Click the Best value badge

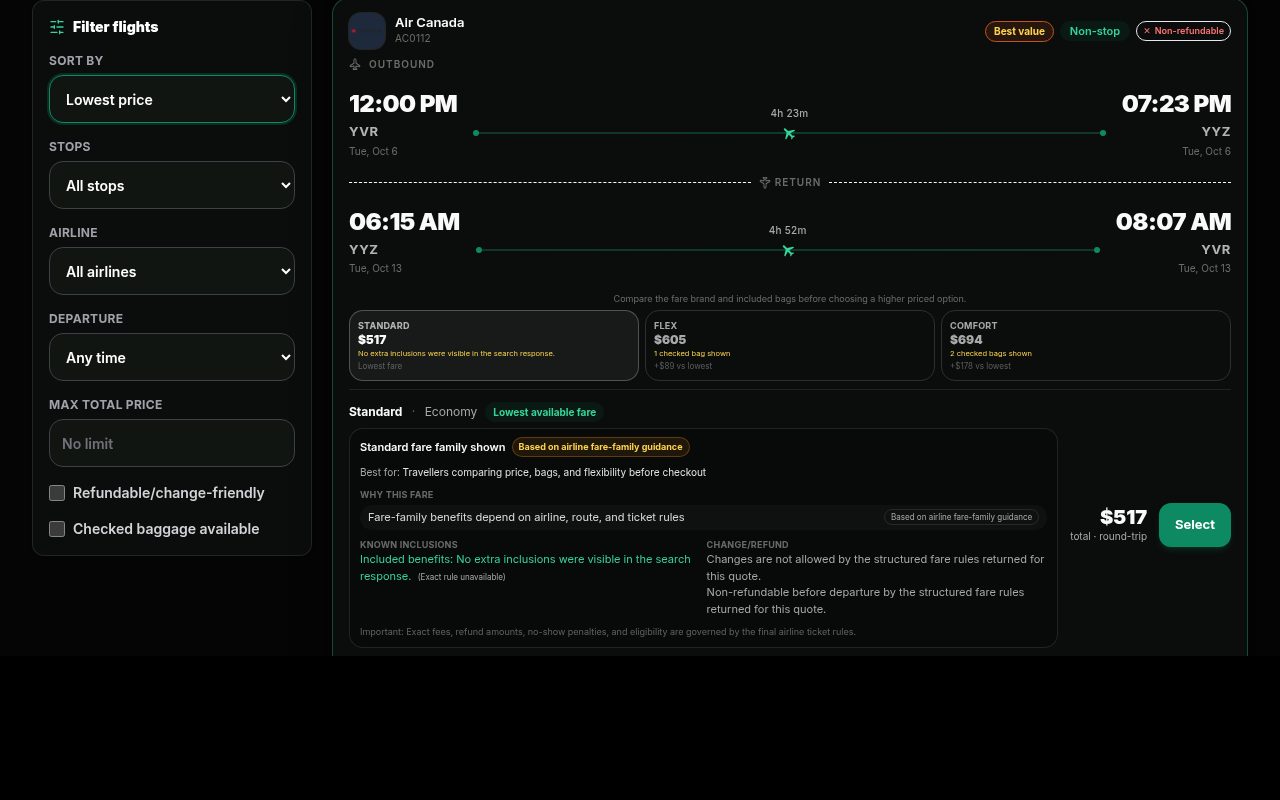1019,31
